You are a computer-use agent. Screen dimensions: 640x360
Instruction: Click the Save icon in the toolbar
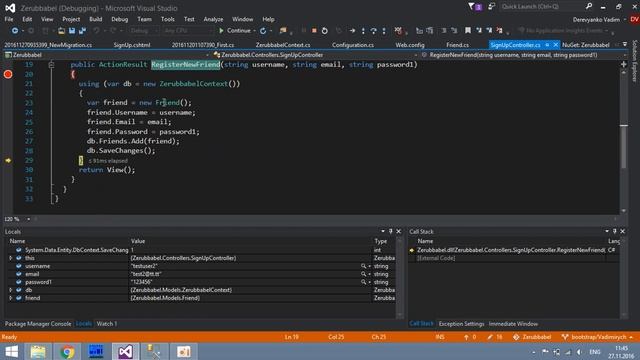[72, 31]
